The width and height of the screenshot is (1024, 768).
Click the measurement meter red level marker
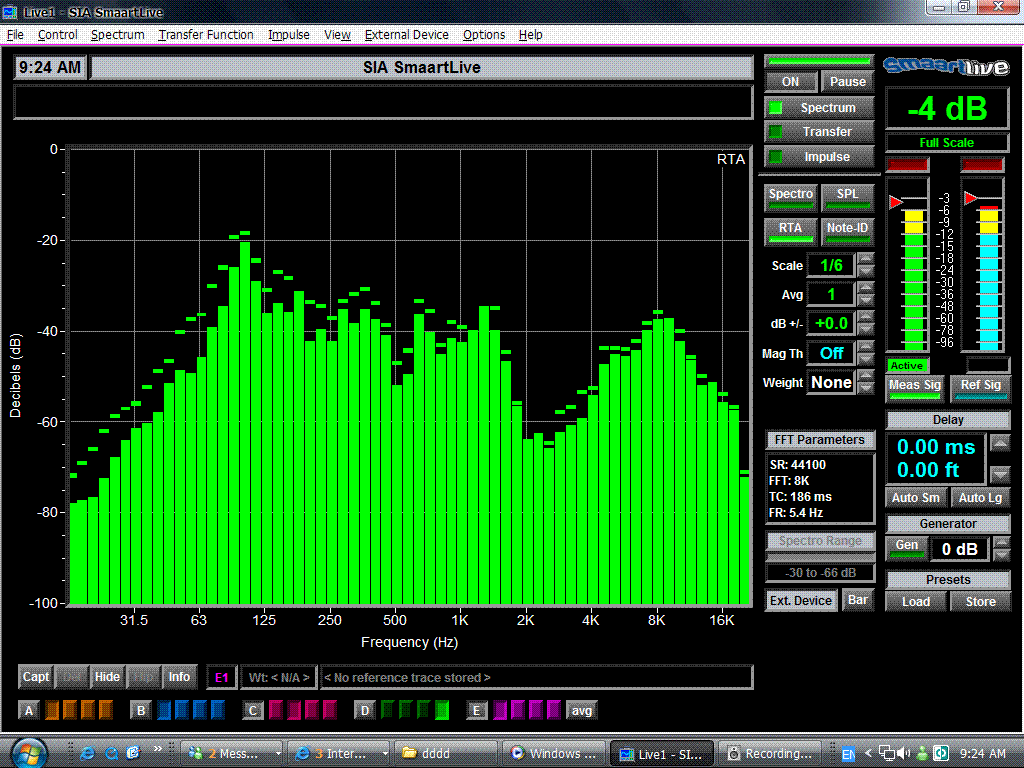(896, 202)
